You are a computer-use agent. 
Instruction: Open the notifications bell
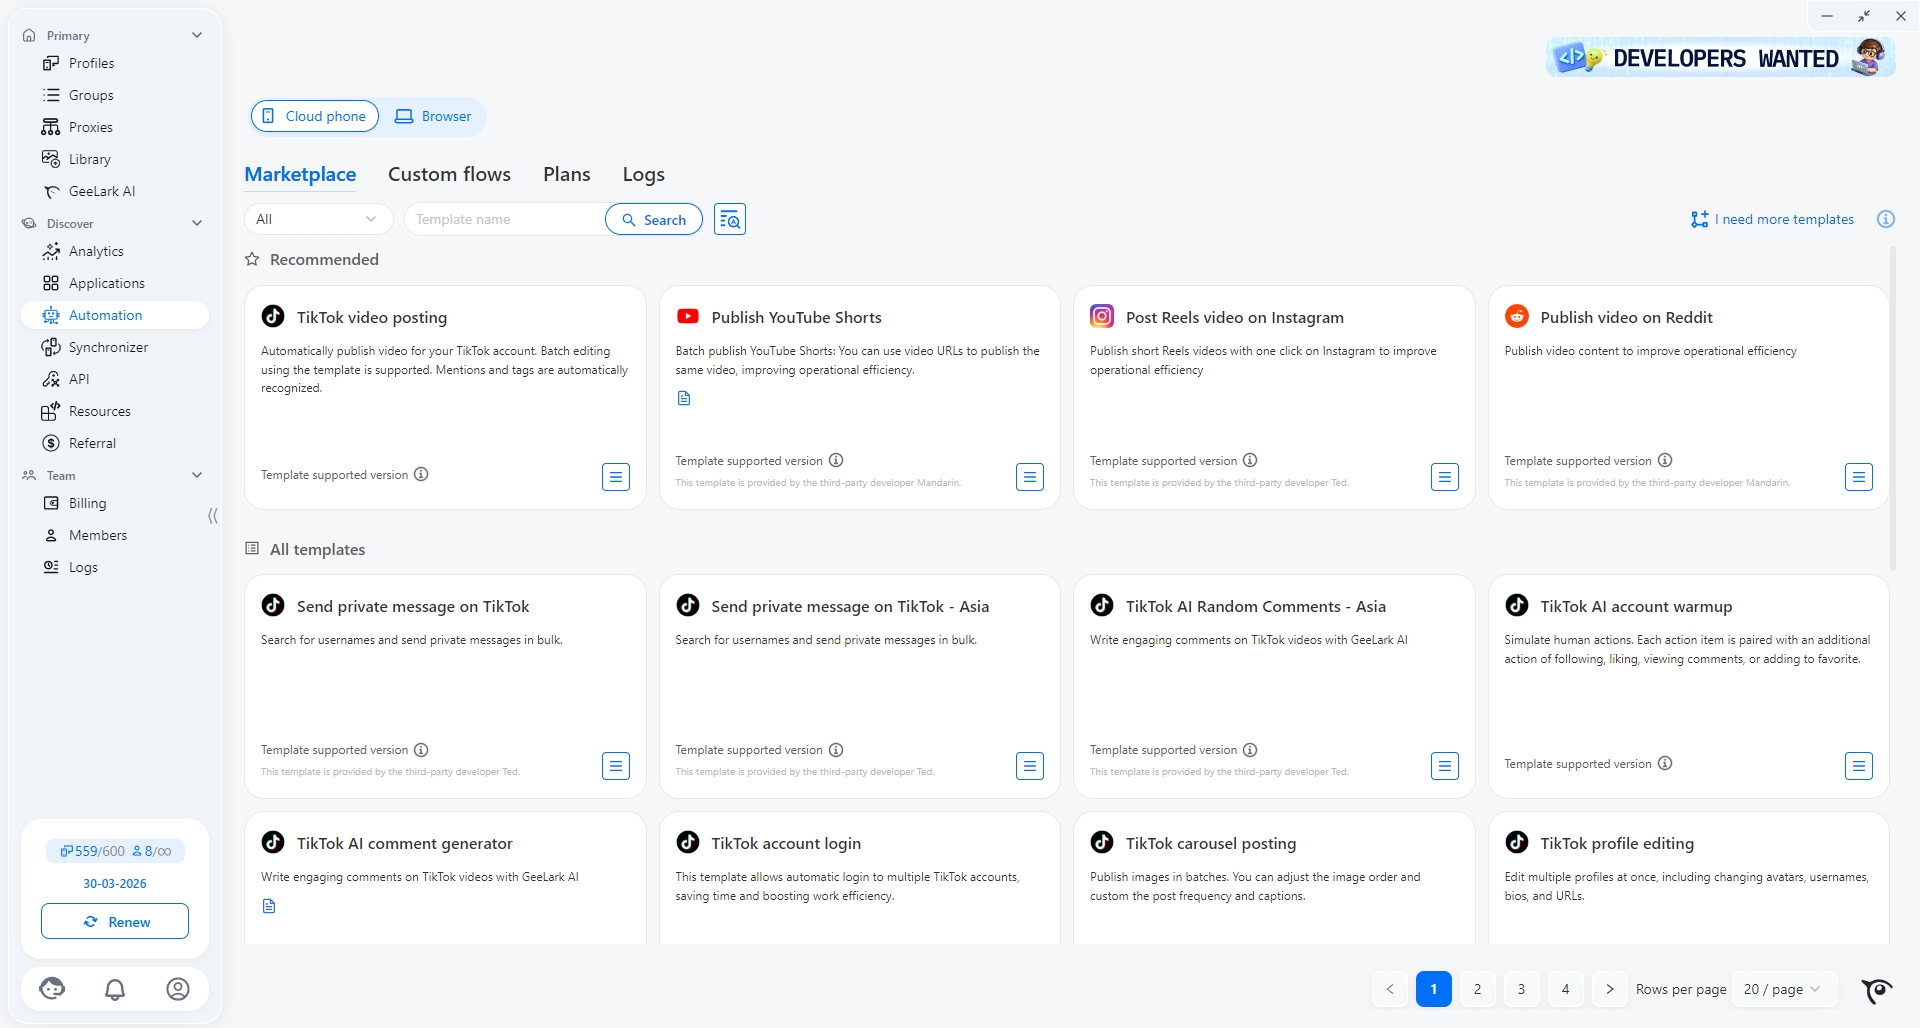coord(115,989)
